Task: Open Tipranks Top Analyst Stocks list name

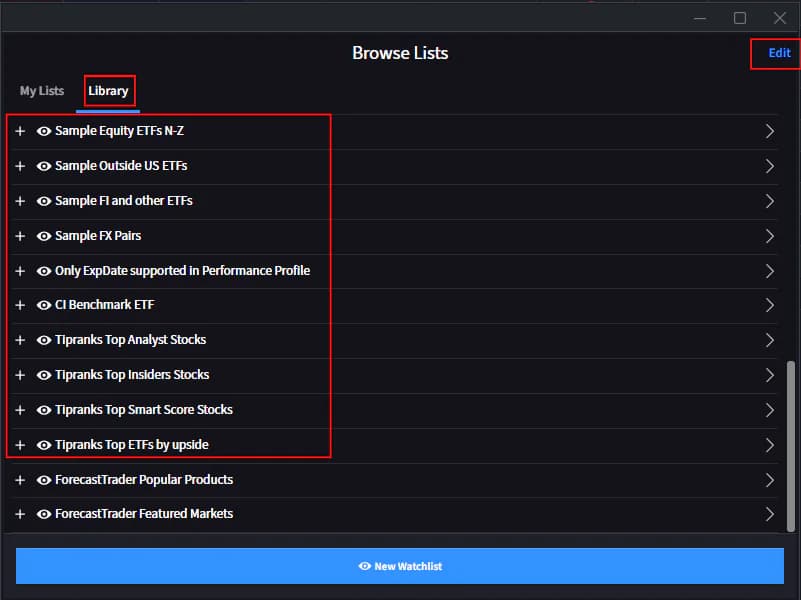Action: click(x=131, y=340)
